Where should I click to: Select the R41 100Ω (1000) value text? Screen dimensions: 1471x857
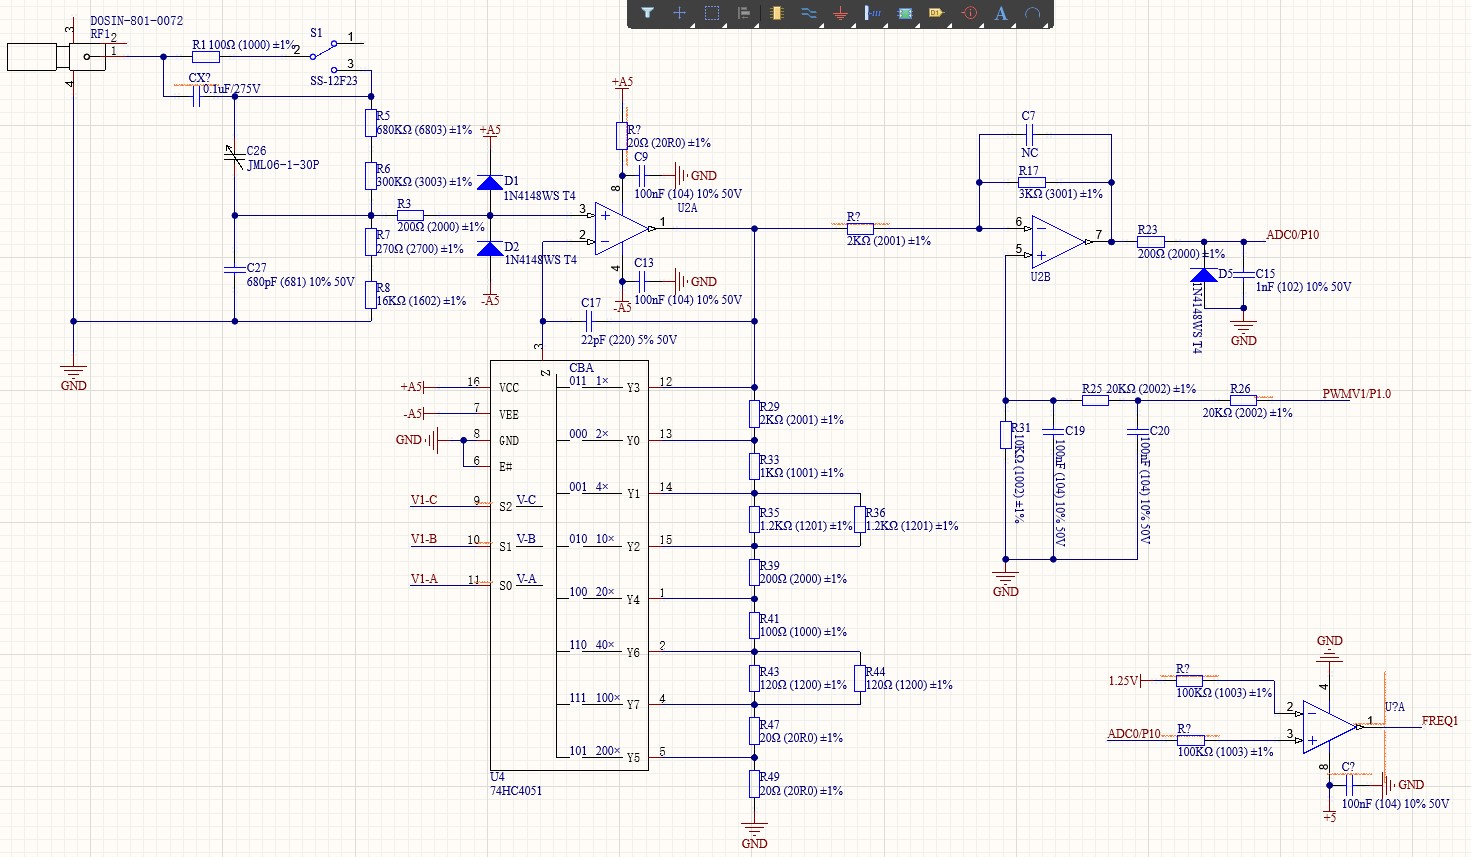tap(803, 632)
